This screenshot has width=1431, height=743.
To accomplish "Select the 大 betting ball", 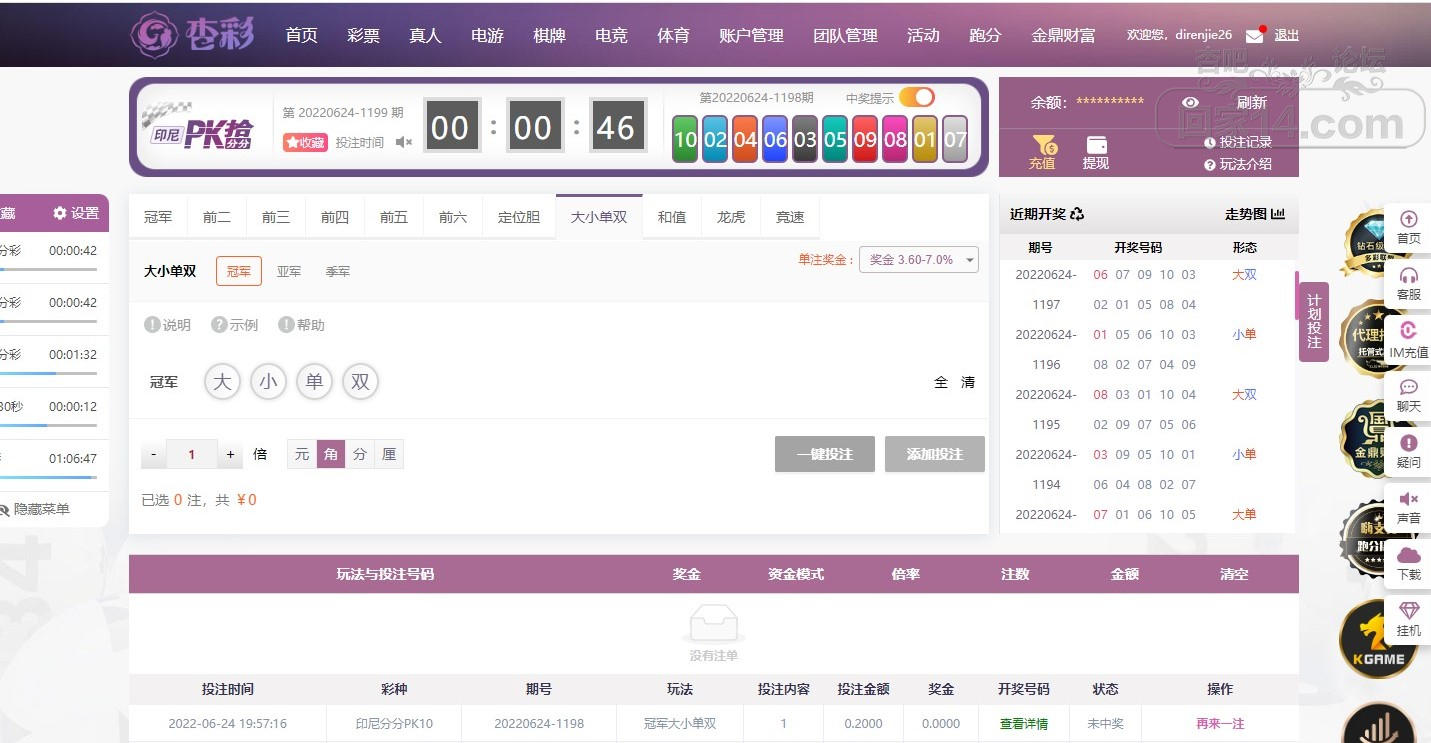I will (x=223, y=382).
